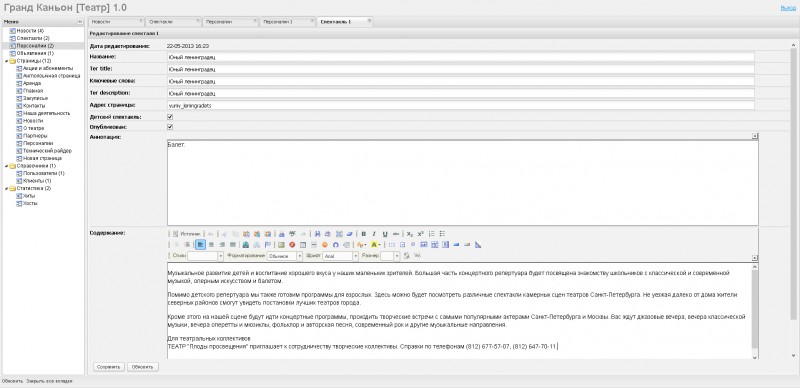The width and height of the screenshot is (800, 388).
Task: Apply Strikethrough formatting in the editor
Action: [x=396, y=234]
